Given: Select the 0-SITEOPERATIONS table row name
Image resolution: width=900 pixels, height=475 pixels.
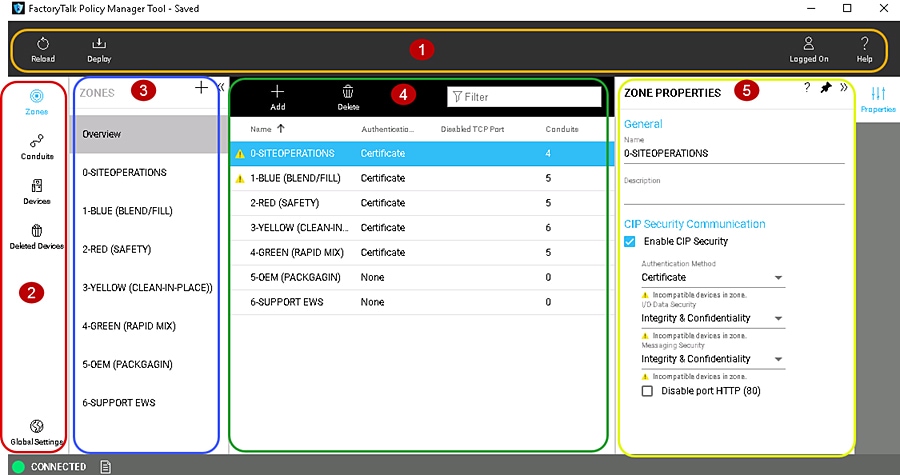Looking at the screenshot, I should click(x=292, y=154).
